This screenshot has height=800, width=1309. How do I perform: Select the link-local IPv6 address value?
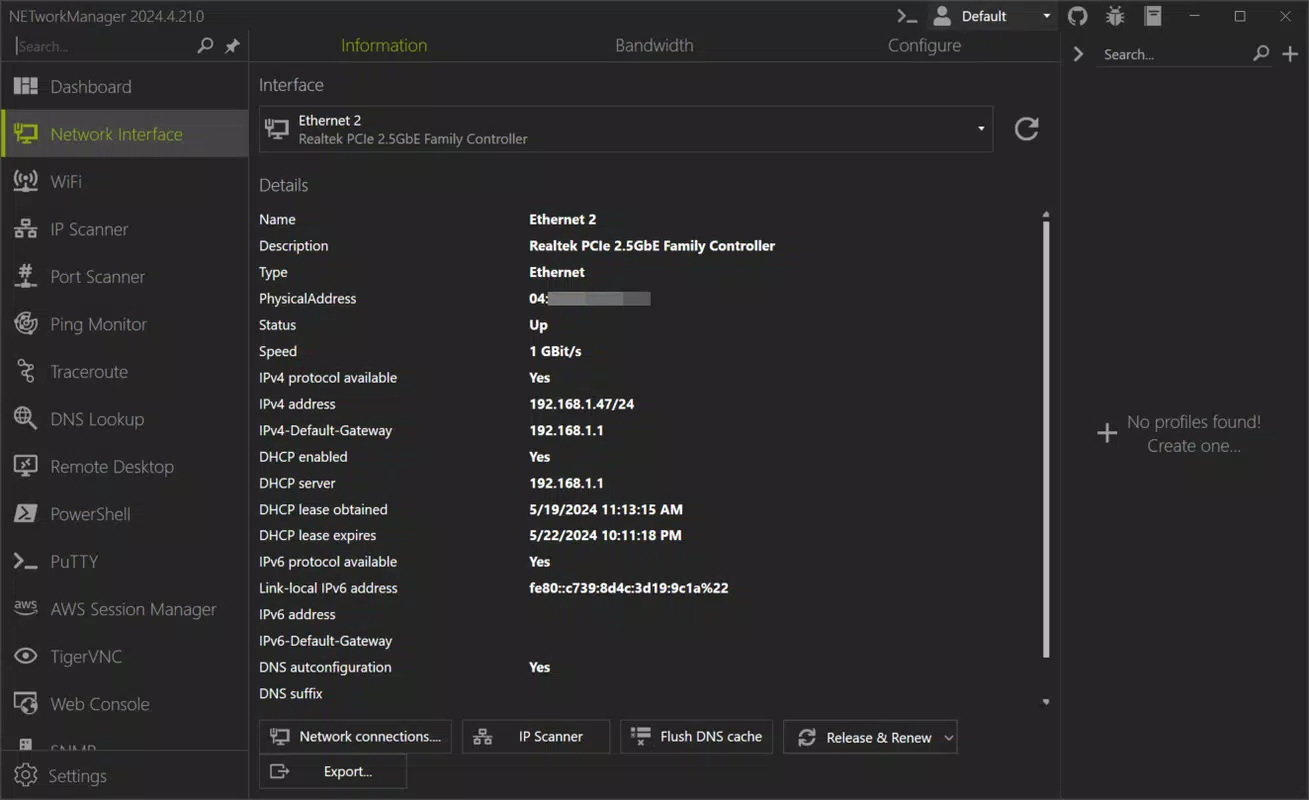[629, 588]
